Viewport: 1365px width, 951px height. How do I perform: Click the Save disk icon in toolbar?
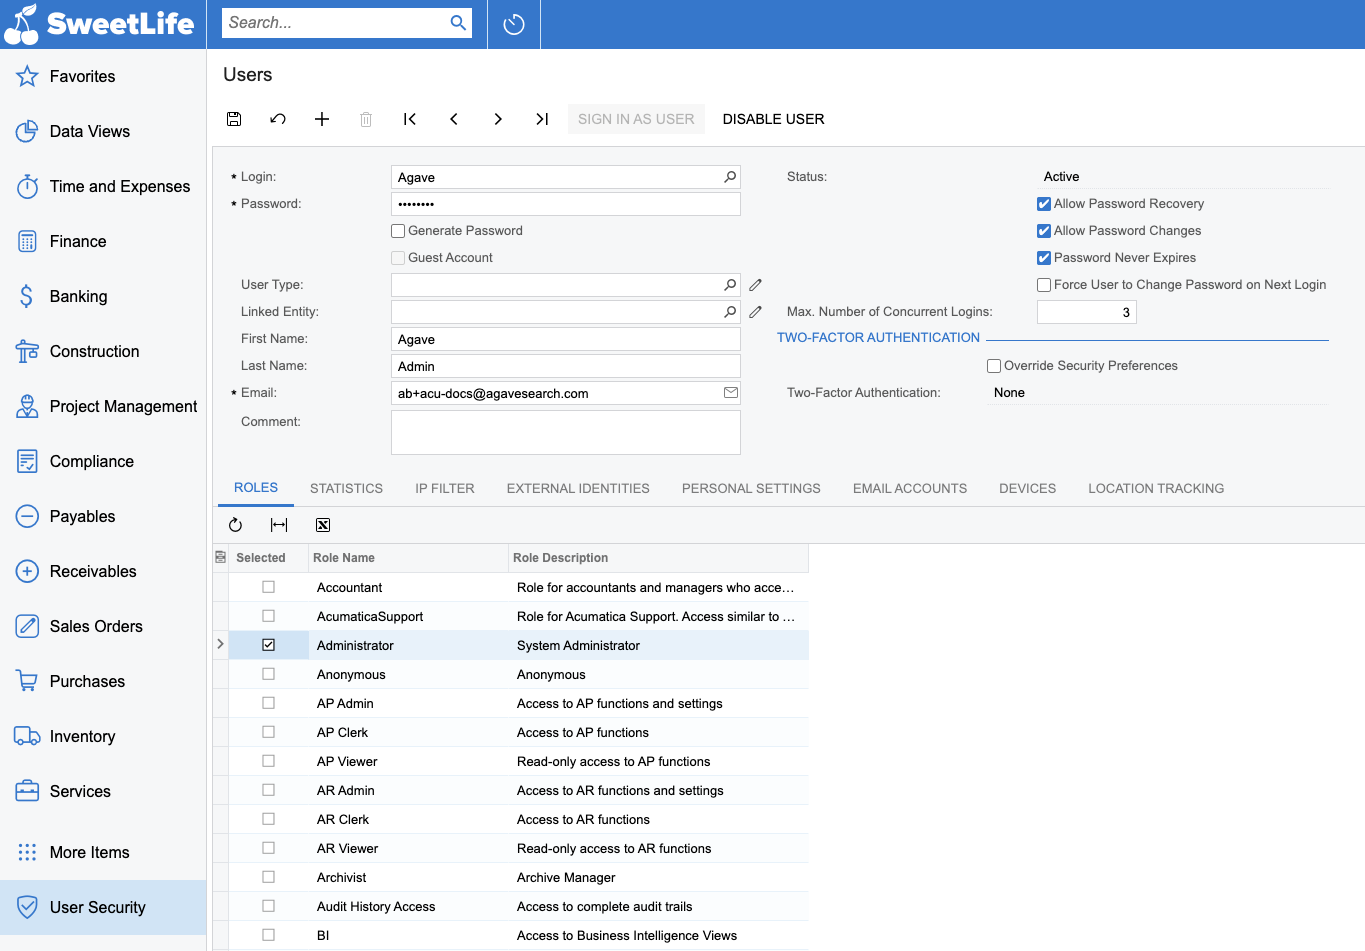point(234,119)
